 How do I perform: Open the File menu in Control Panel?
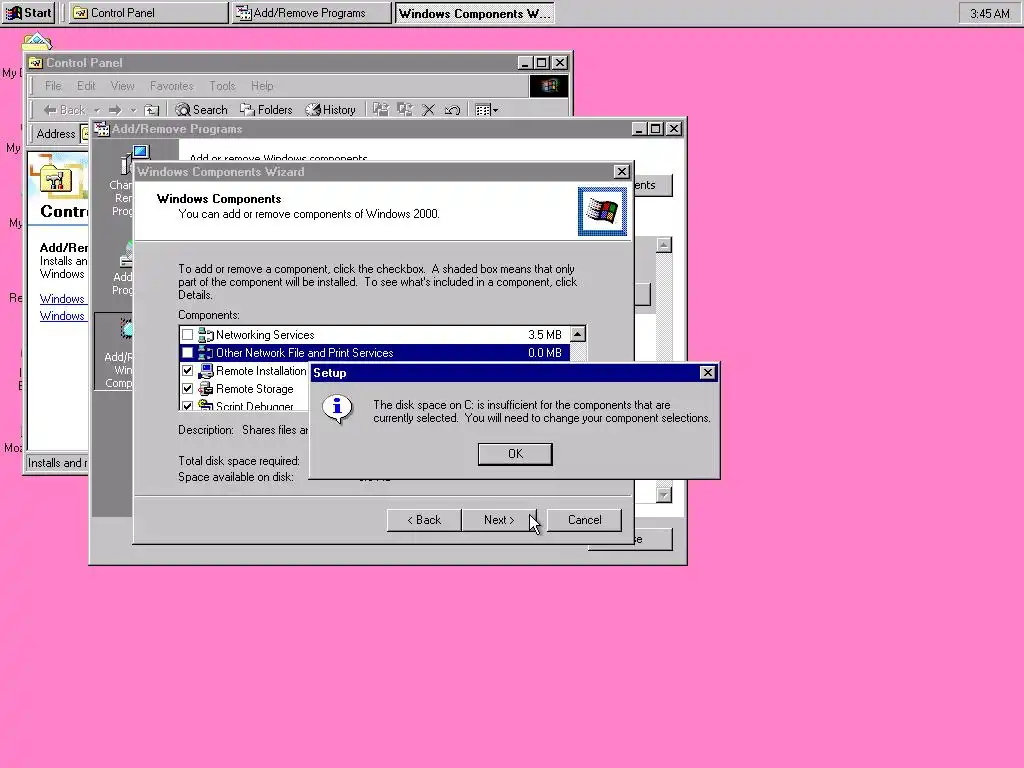pyautogui.click(x=53, y=86)
